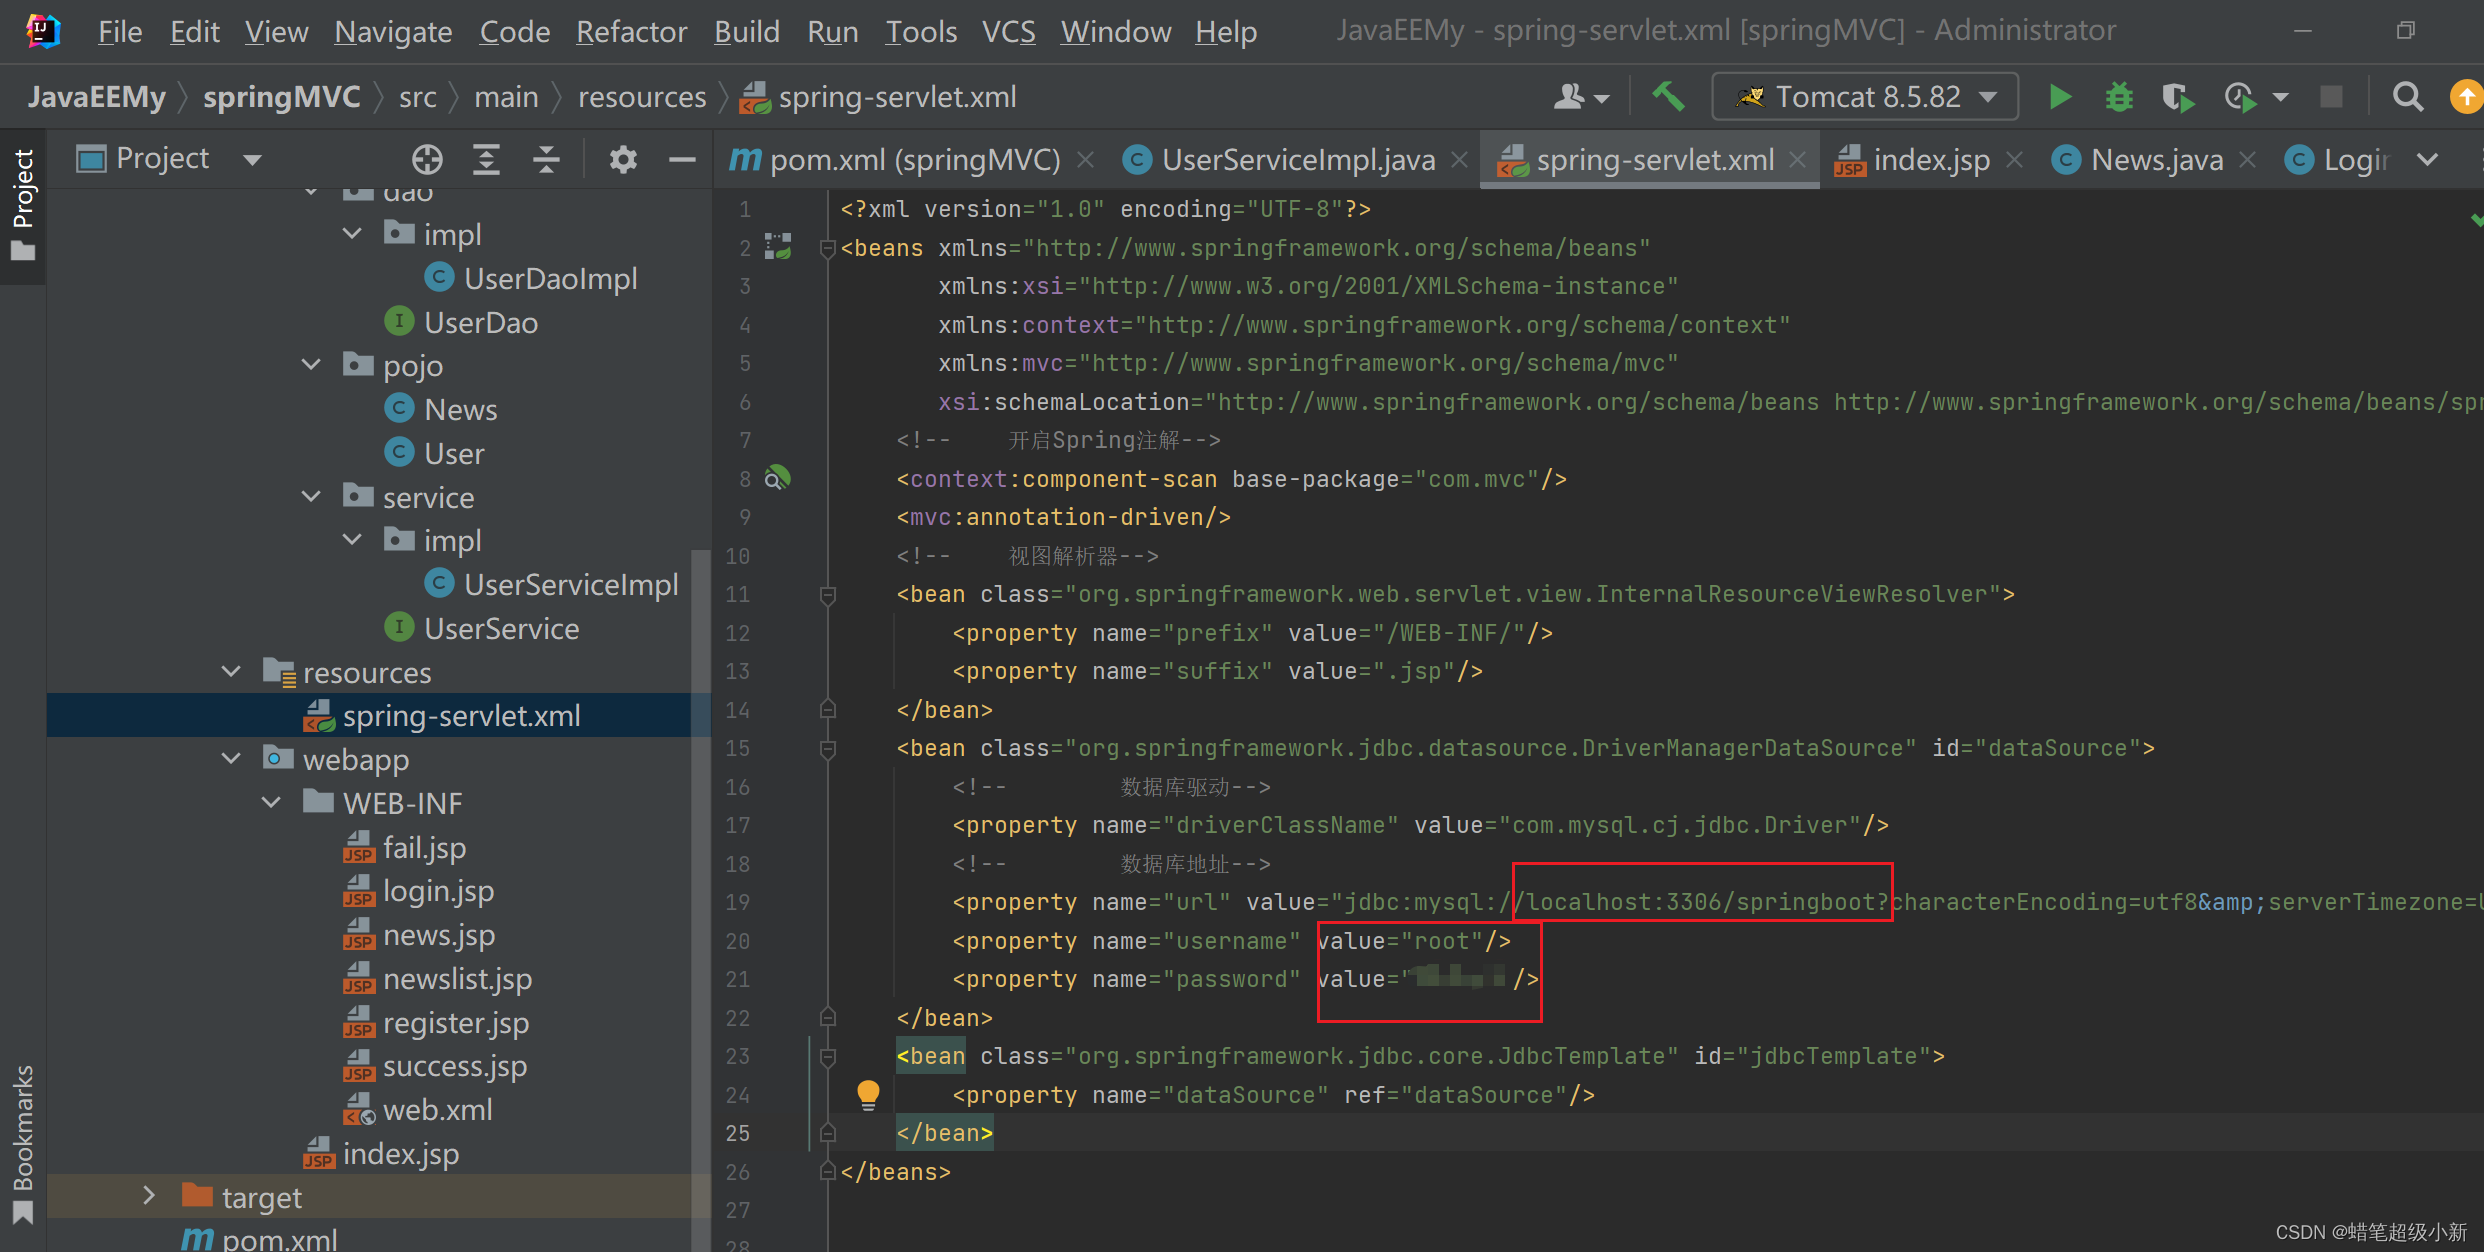
Task: Toggle fold marker on line 15 bean
Action: click(828, 749)
